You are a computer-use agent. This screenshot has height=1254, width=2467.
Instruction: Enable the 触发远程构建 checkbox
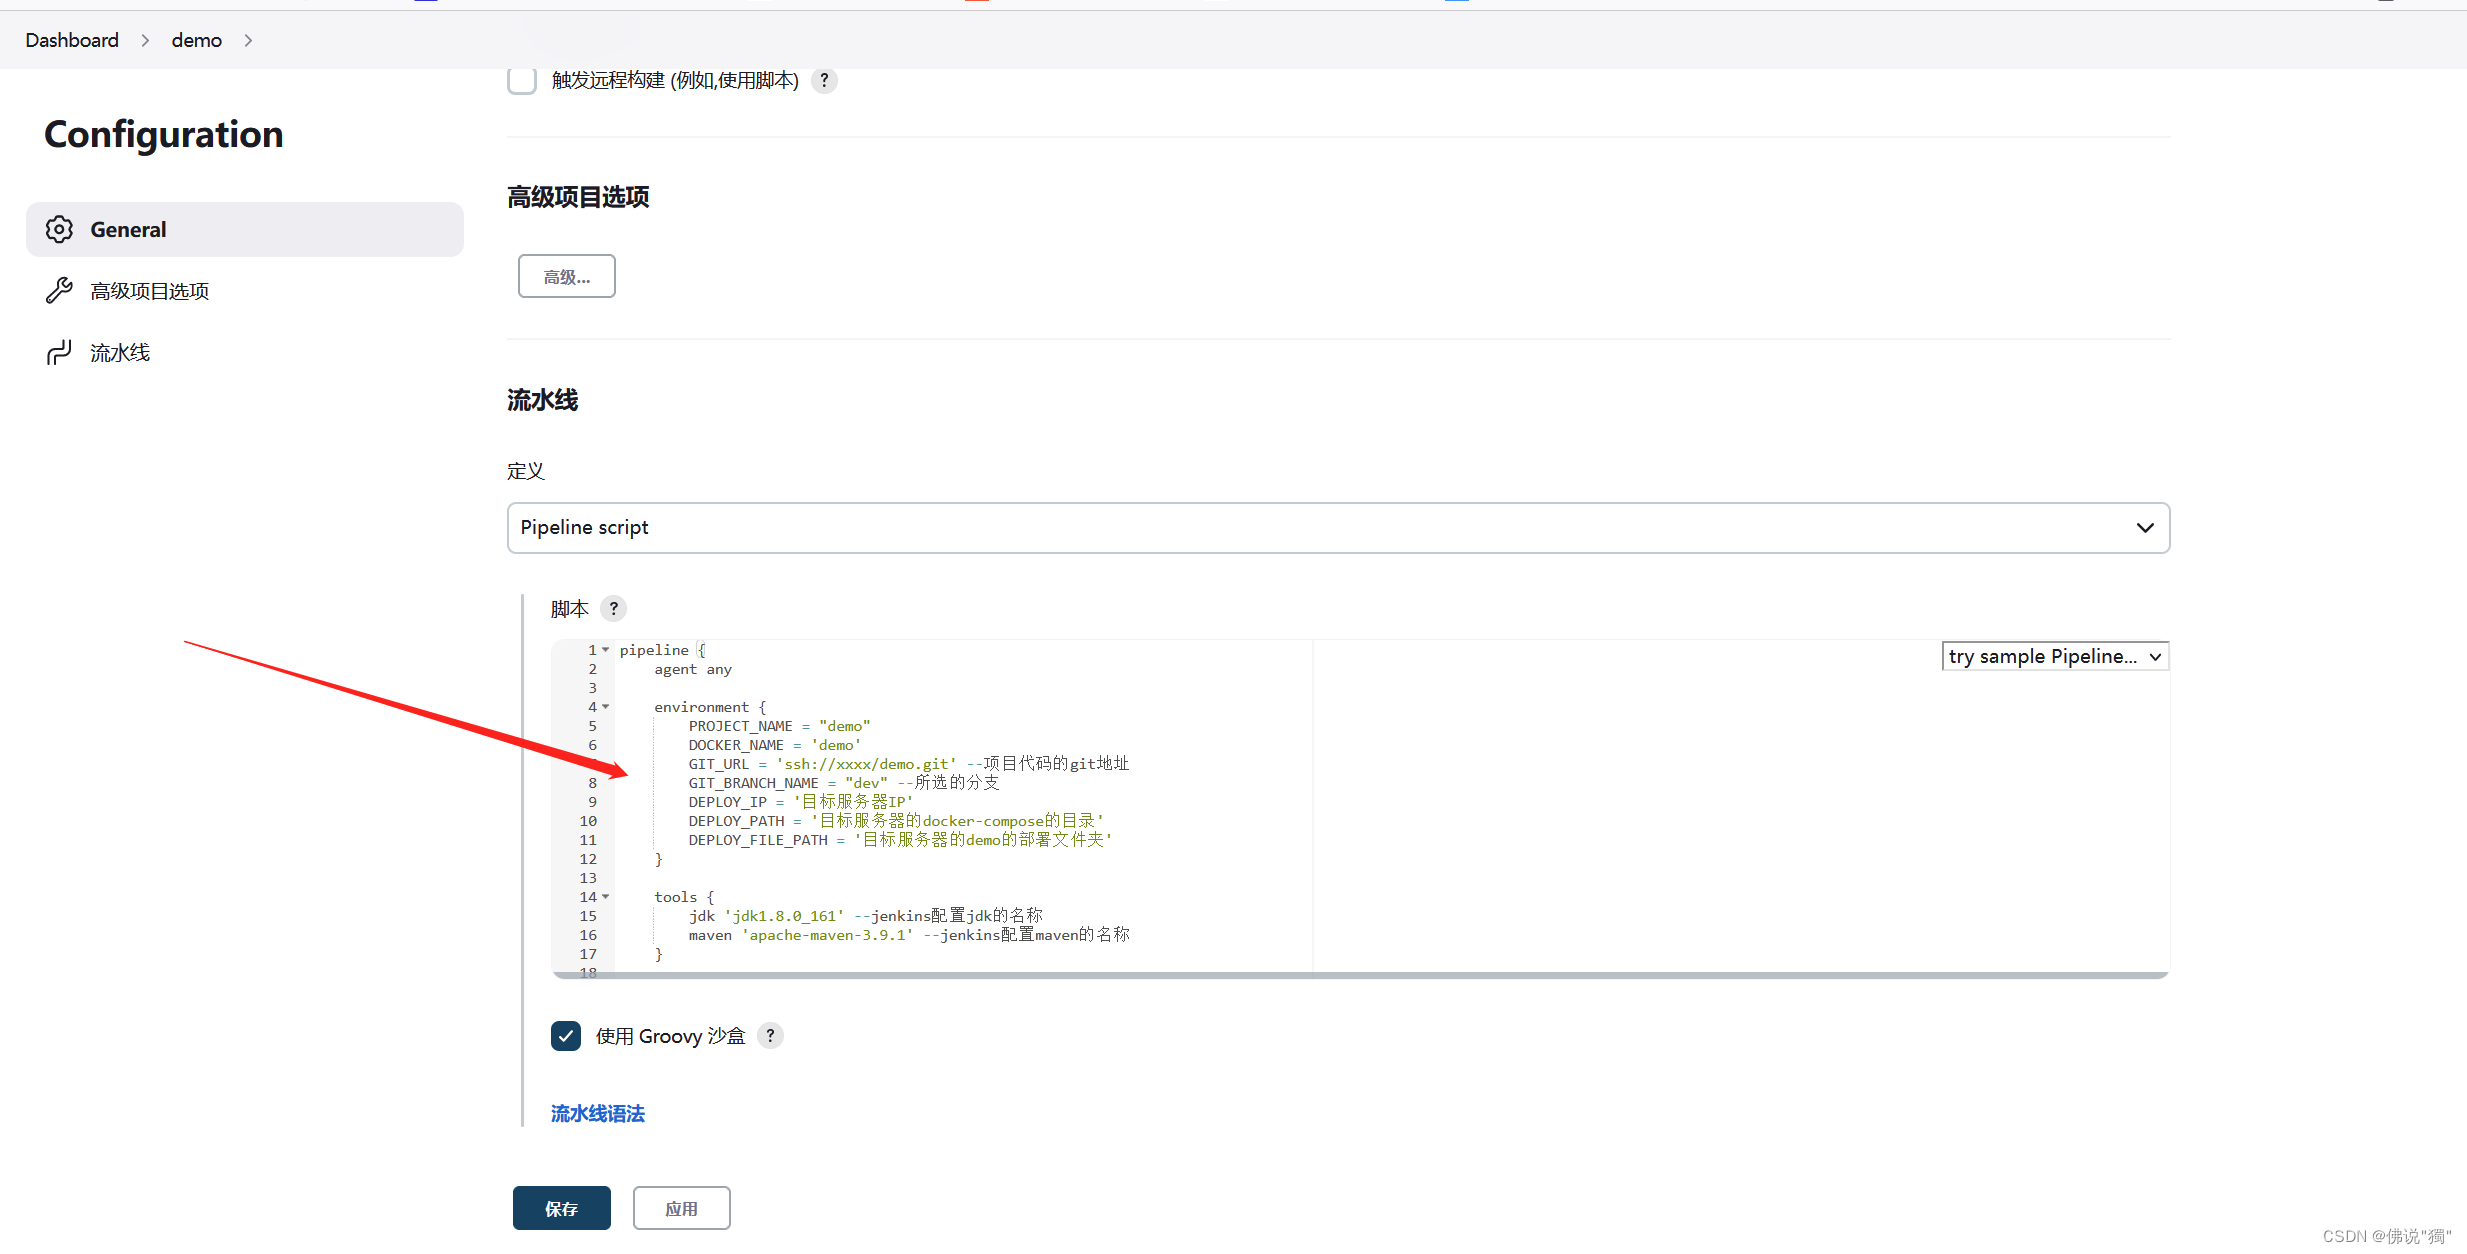click(522, 80)
